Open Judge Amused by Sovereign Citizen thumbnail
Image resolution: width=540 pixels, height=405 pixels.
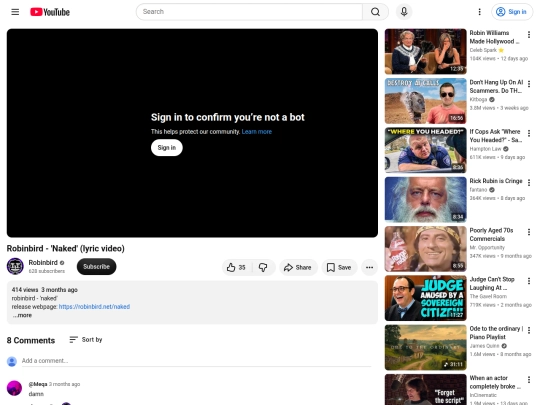pyautogui.click(x=426, y=298)
